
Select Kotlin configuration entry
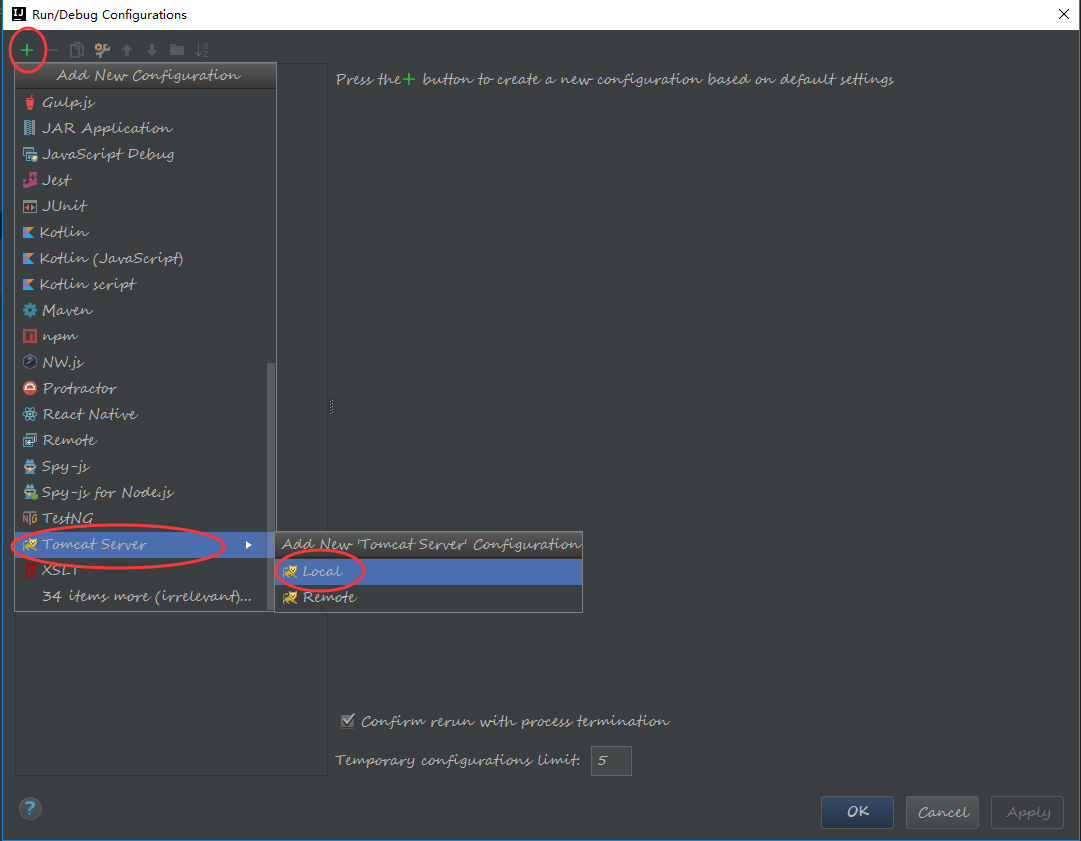145,232
